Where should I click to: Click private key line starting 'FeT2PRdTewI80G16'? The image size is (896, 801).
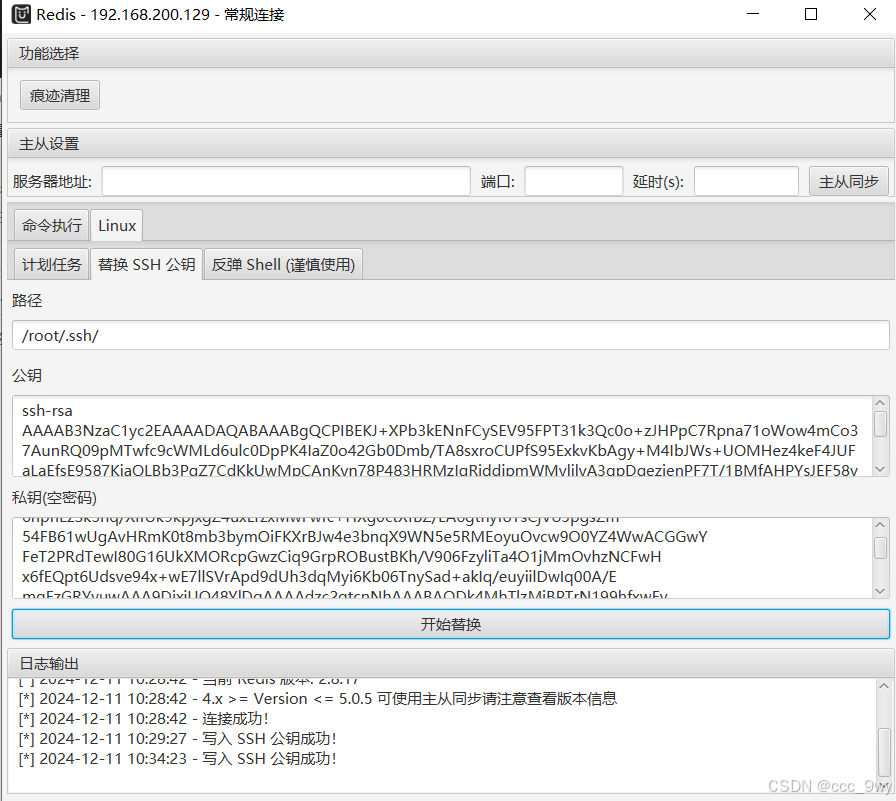click(x=341, y=556)
